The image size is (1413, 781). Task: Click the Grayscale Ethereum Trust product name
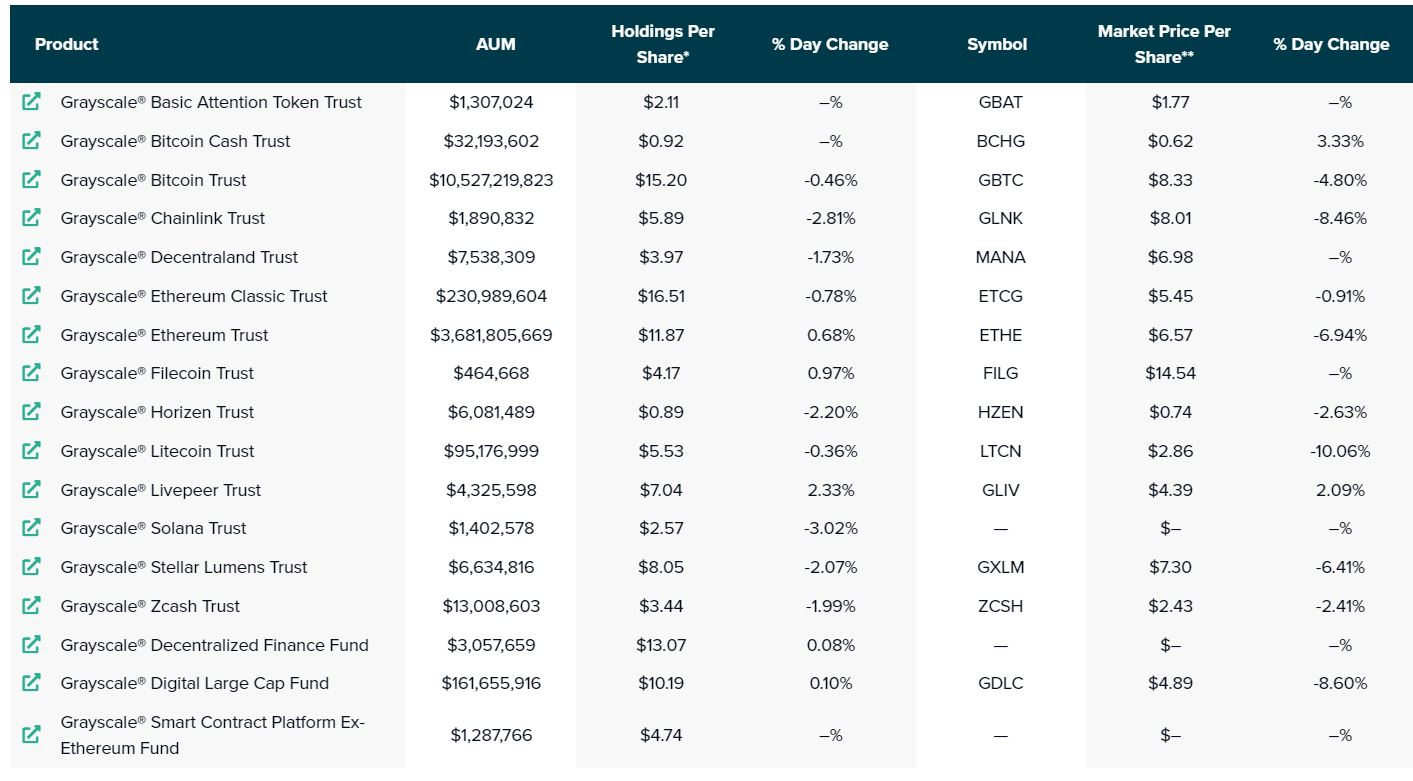click(x=164, y=335)
